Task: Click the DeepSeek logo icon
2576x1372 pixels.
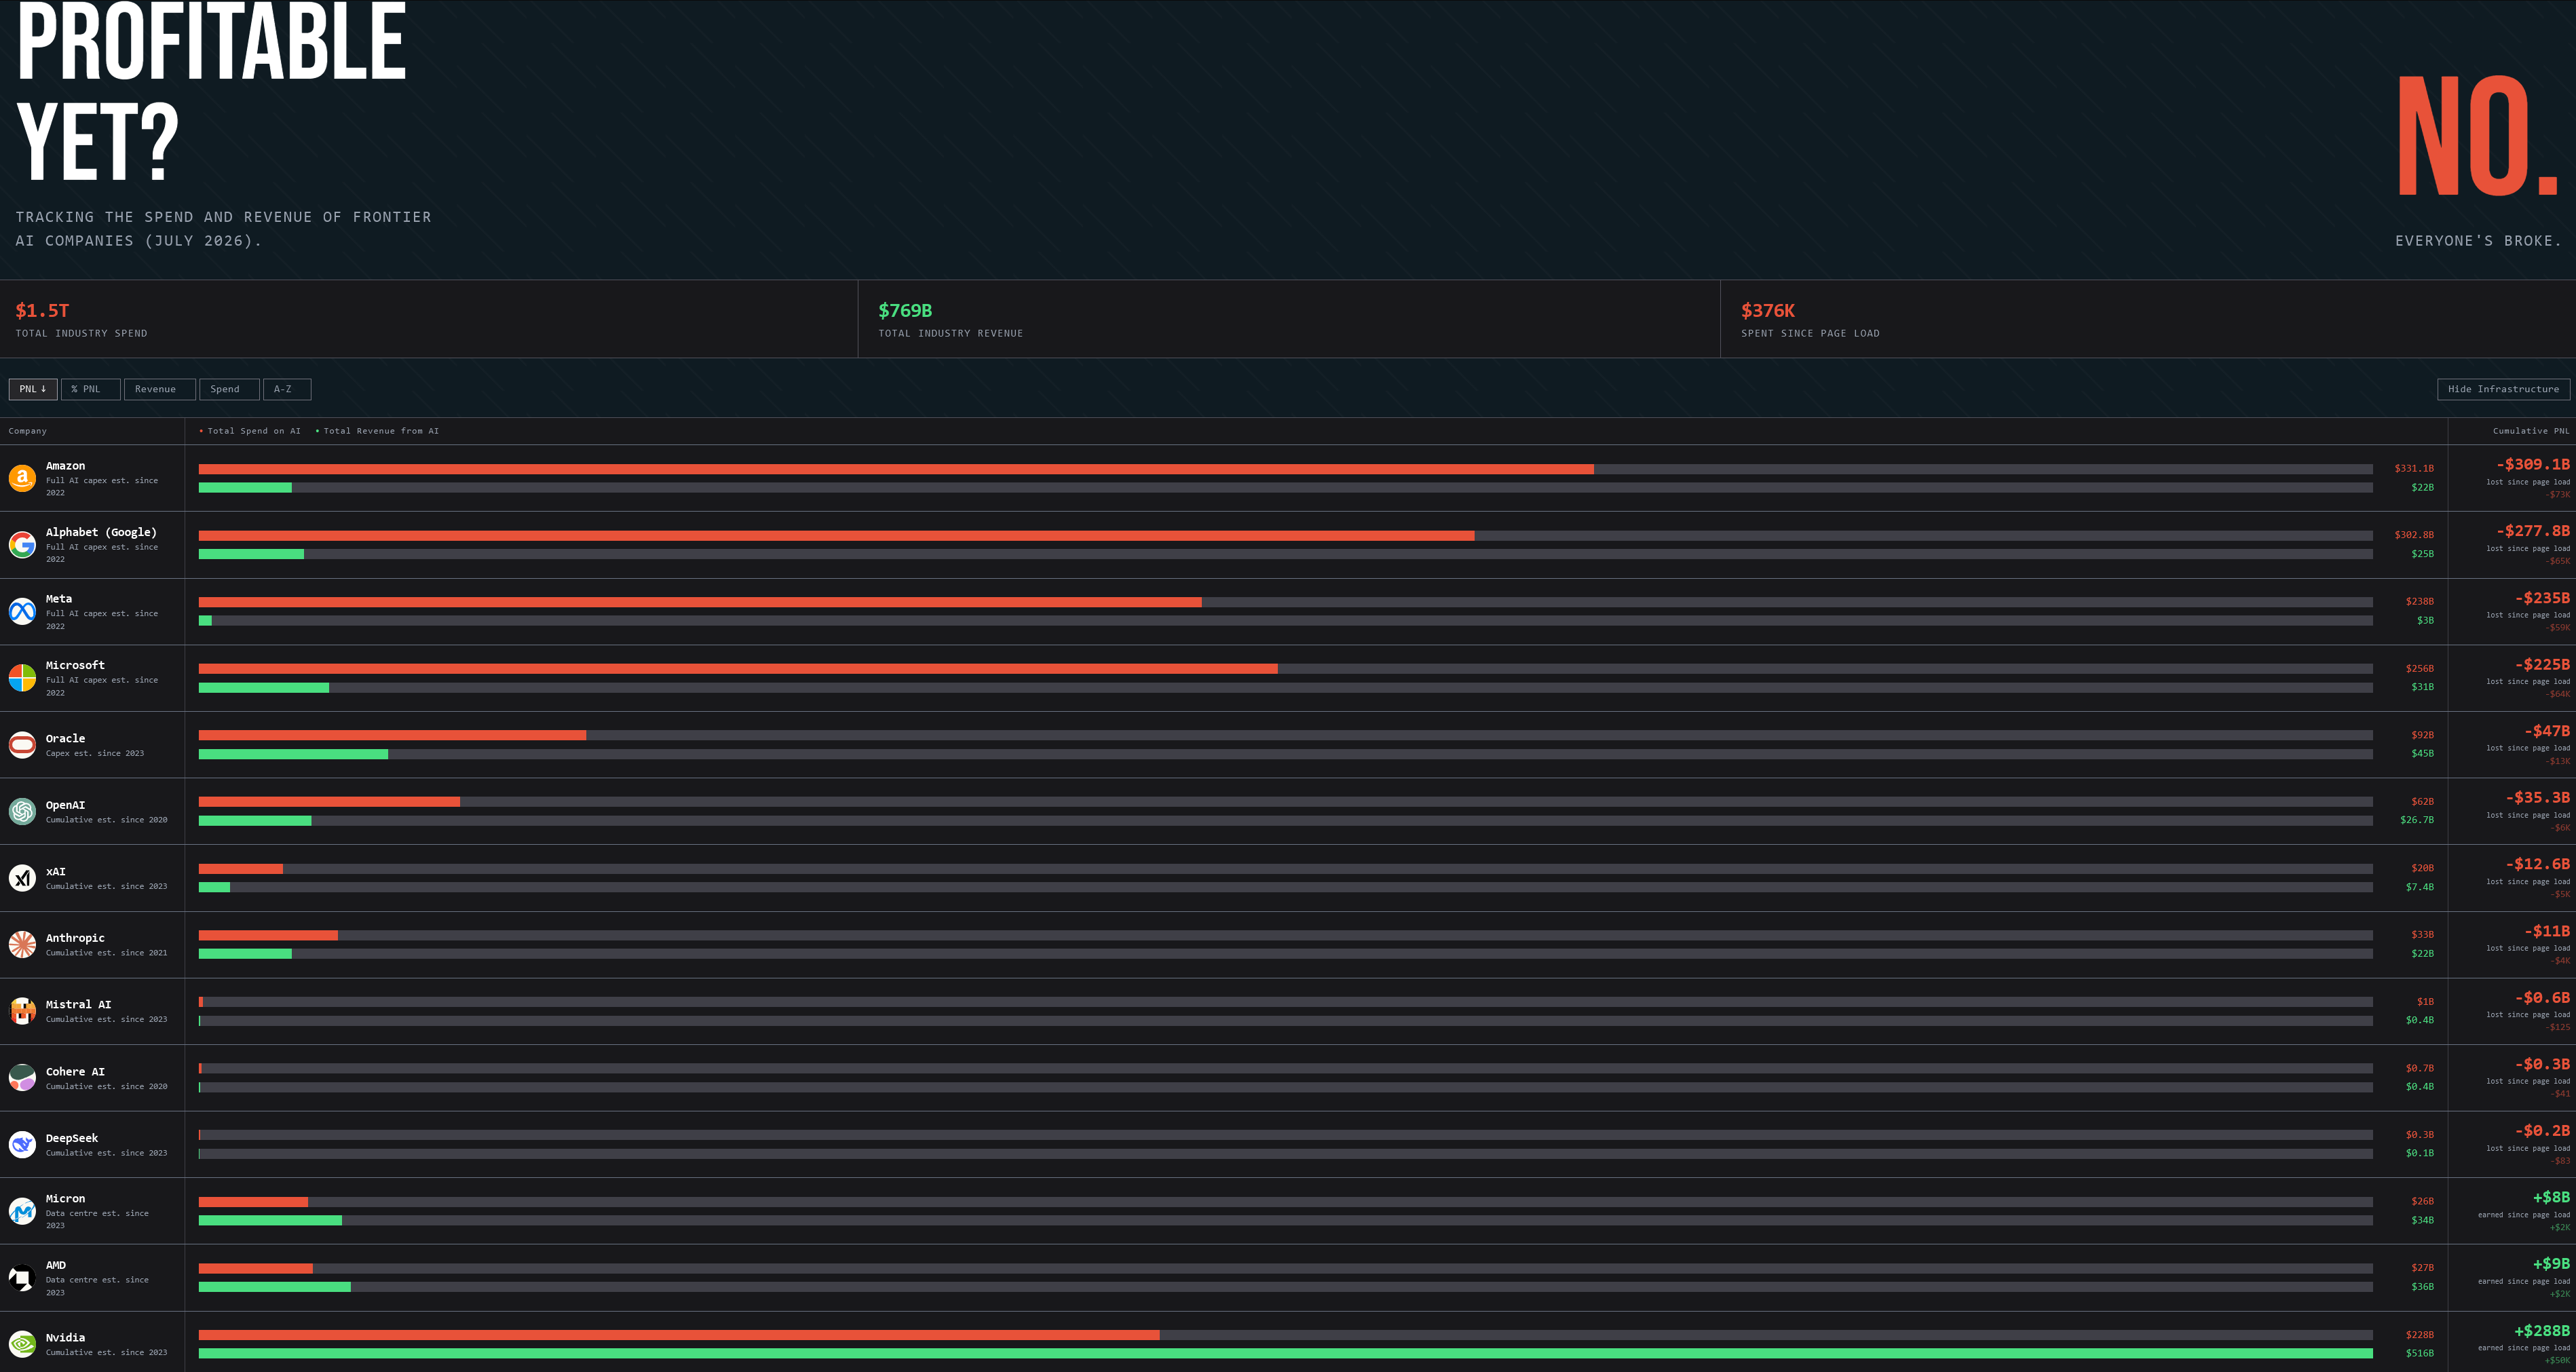Action: tap(22, 1144)
